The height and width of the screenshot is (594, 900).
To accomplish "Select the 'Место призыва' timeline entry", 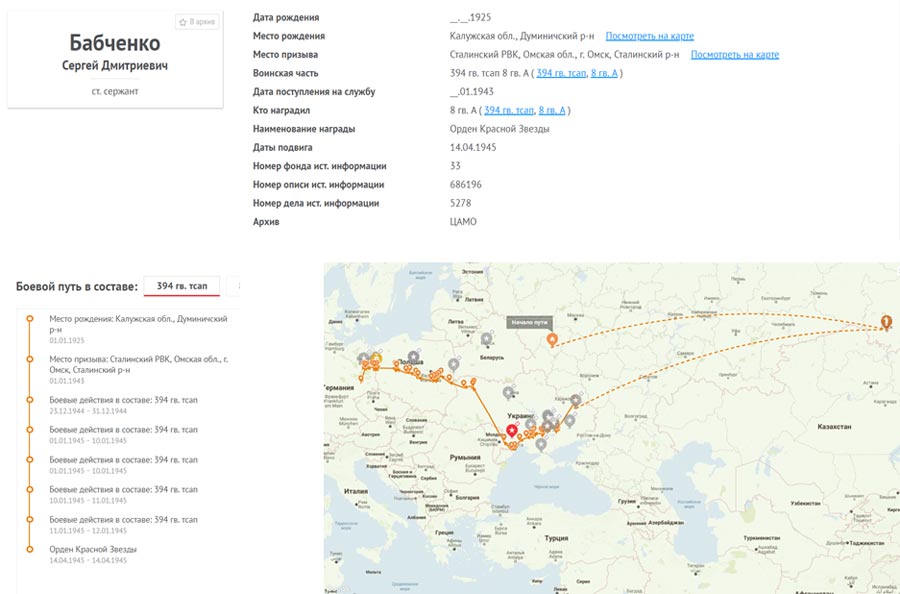I will (x=138, y=362).
